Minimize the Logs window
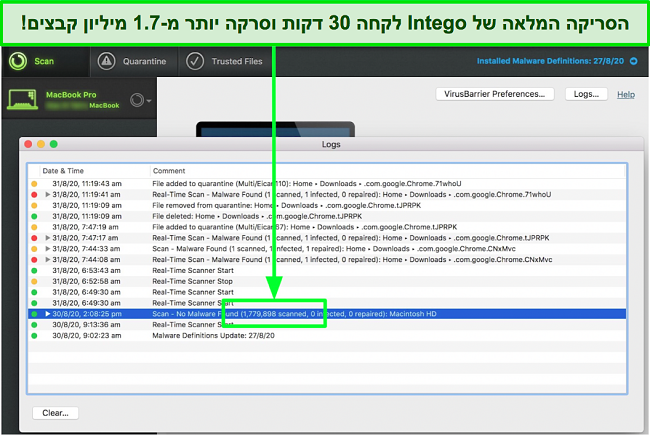Viewport: 650px width, 435px height. [x=41, y=144]
